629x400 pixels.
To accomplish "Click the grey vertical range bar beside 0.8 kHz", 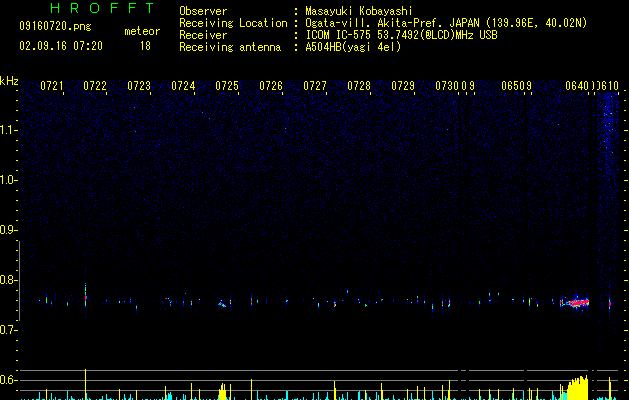I will pyautogui.click(x=19, y=280).
